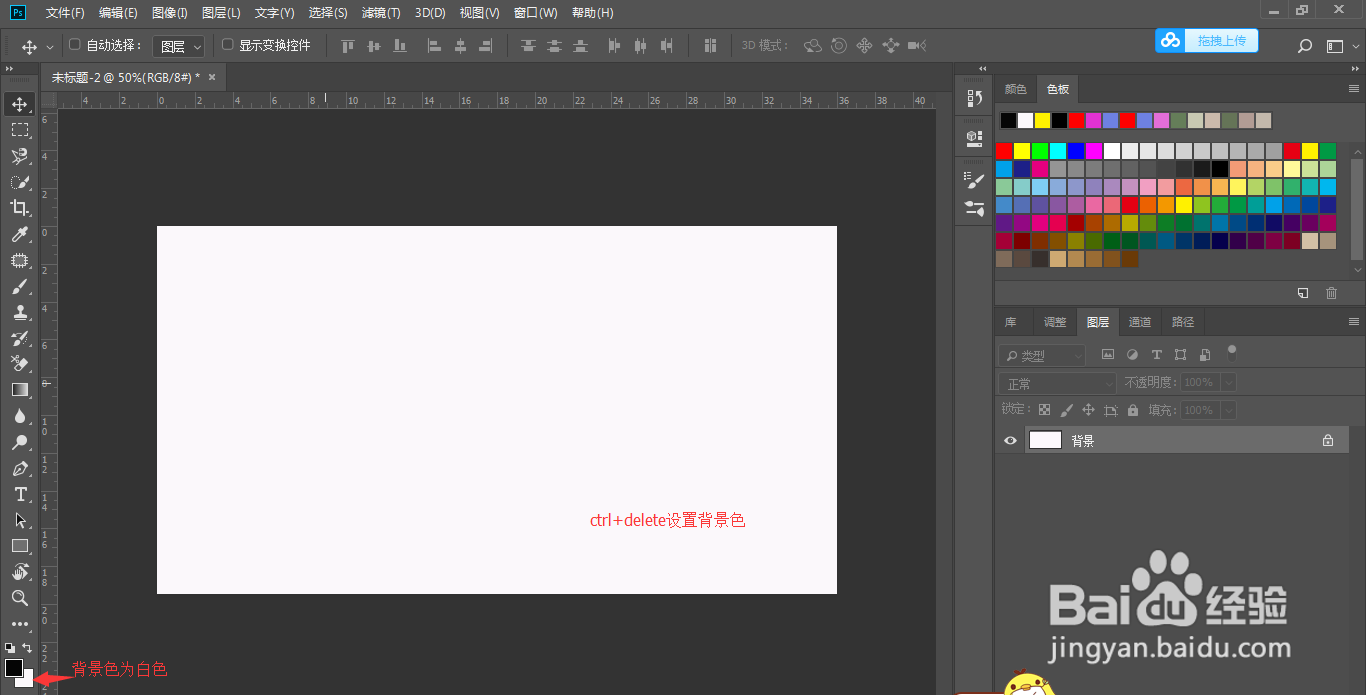
Task: Hide the 背景 layer visibility eye
Action: pos(1010,440)
